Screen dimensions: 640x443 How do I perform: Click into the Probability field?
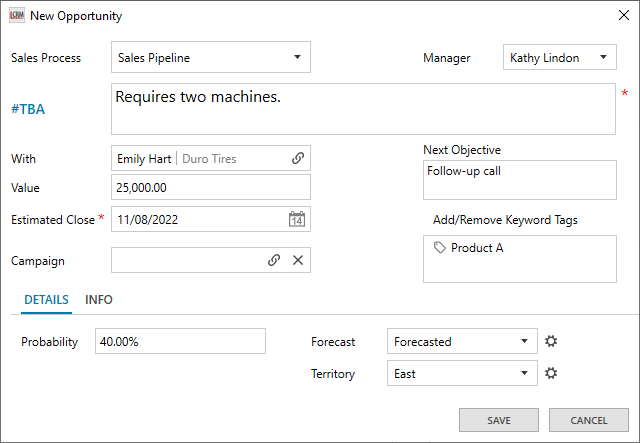pyautogui.click(x=180, y=342)
